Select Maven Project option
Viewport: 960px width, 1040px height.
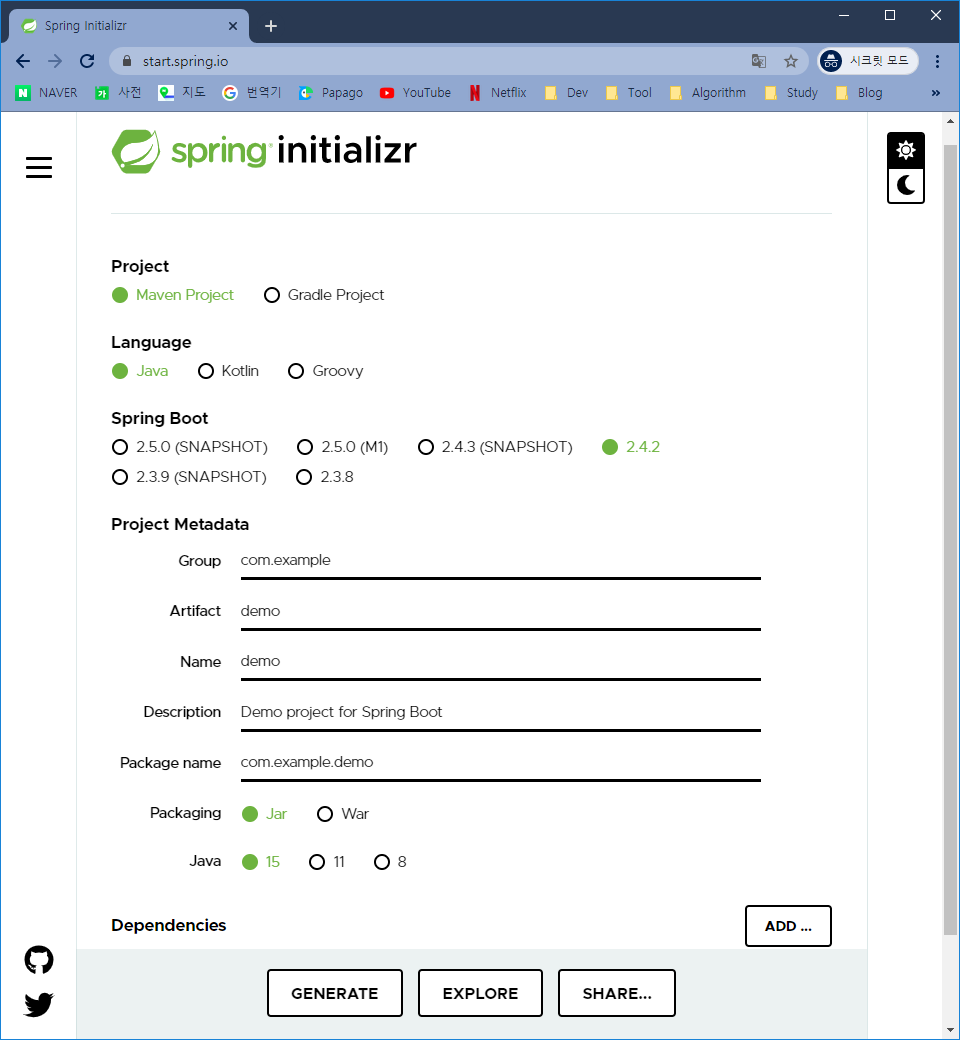(172, 295)
